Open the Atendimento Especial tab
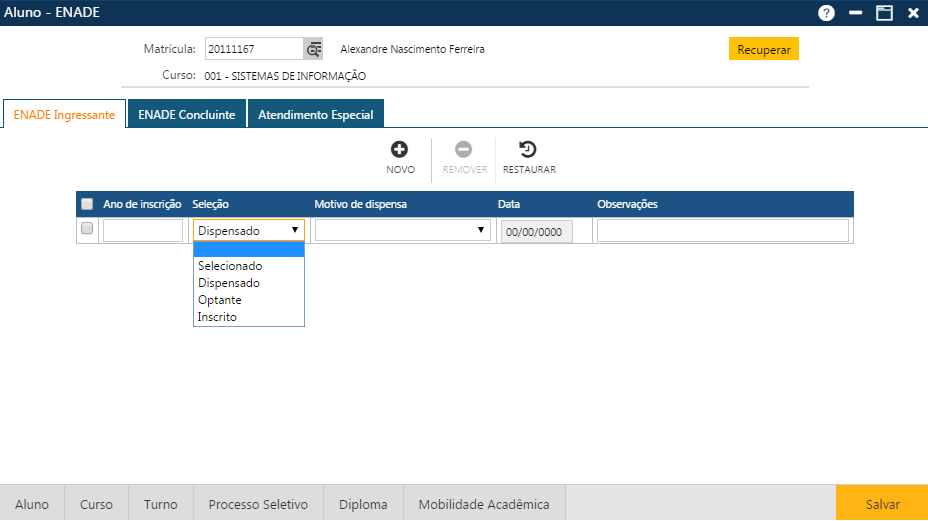This screenshot has height=521, width=928. click(x=315, y=115)
